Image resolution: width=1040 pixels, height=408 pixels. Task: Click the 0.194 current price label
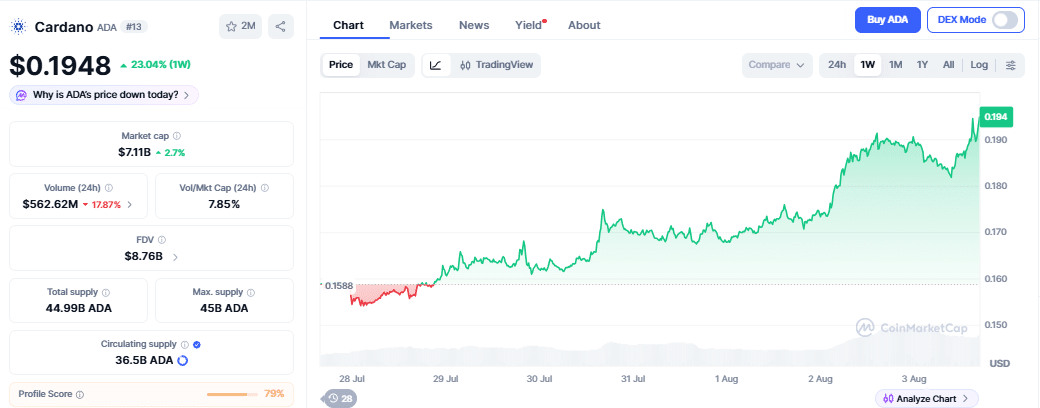[x=995, y=117]
